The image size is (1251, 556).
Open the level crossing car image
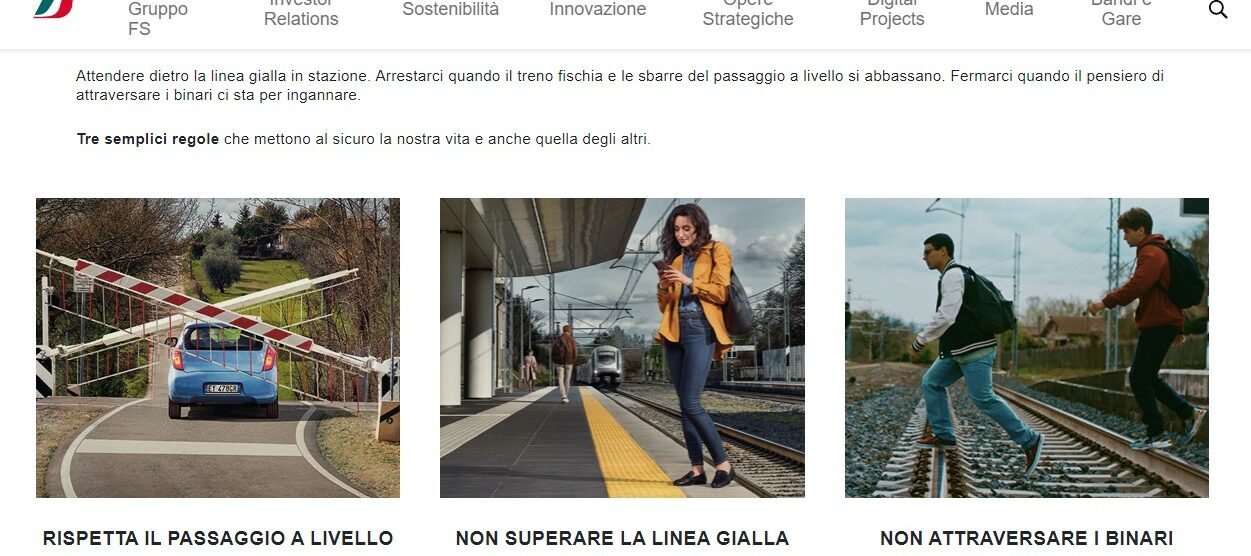click(218, 348)
